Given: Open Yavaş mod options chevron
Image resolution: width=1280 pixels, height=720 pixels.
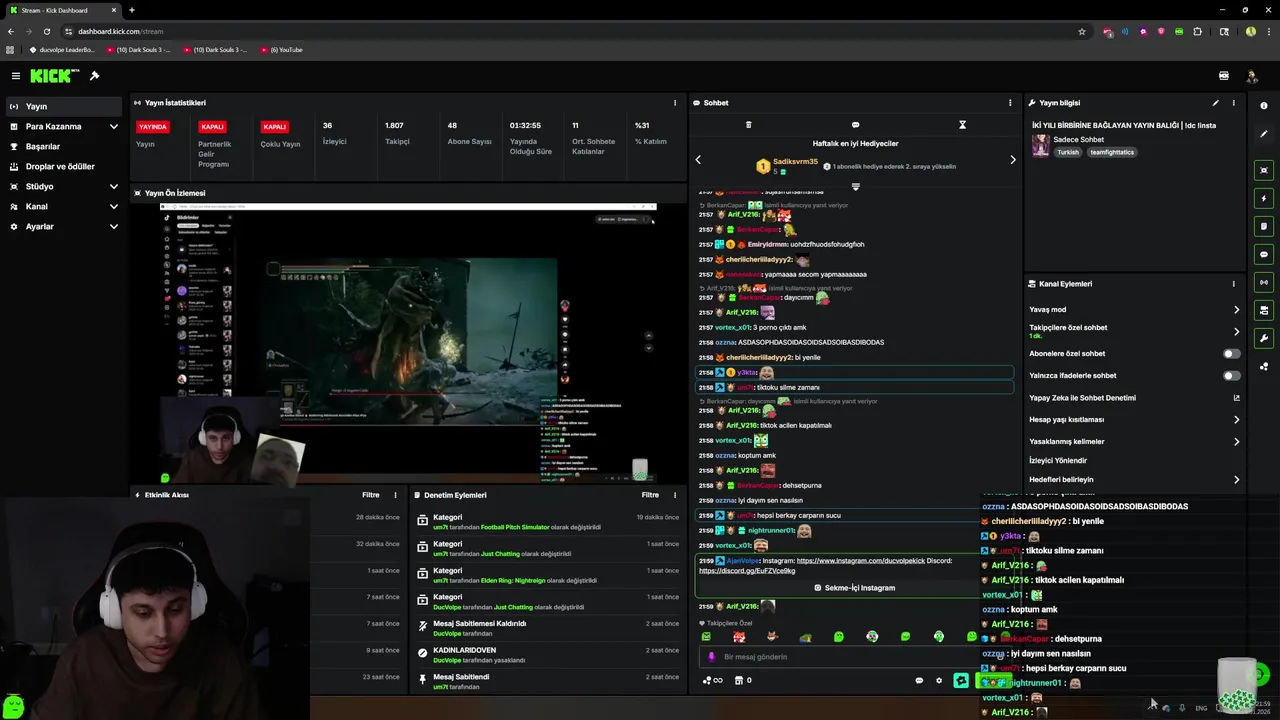Looking at the screenshot, I should tap(1236, 310).
